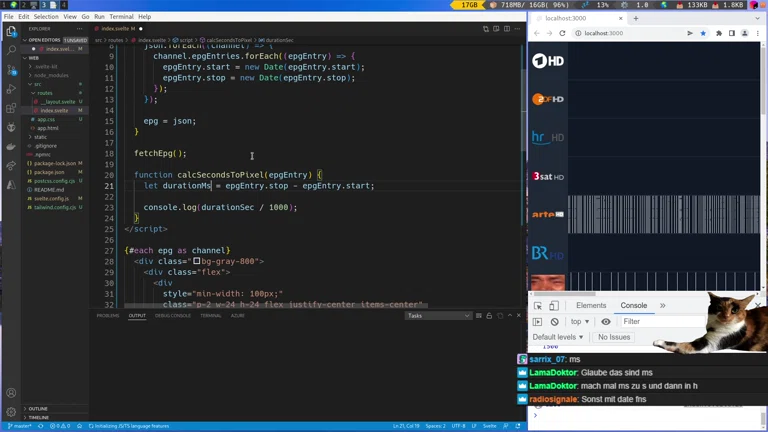Open package.json in the Explorer
Viewport: 768px width, 432px height.
tap(48, 172)
